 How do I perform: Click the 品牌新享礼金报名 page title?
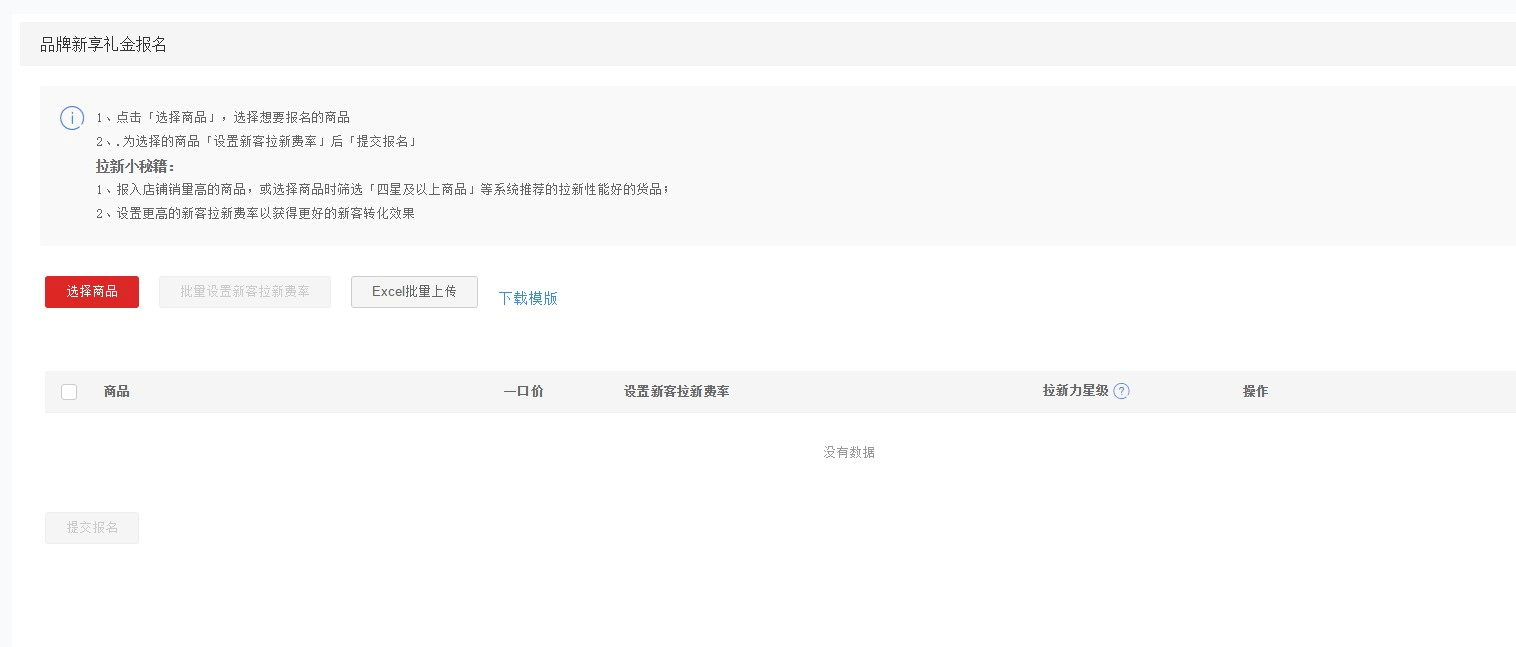click(x=103, y=45)
